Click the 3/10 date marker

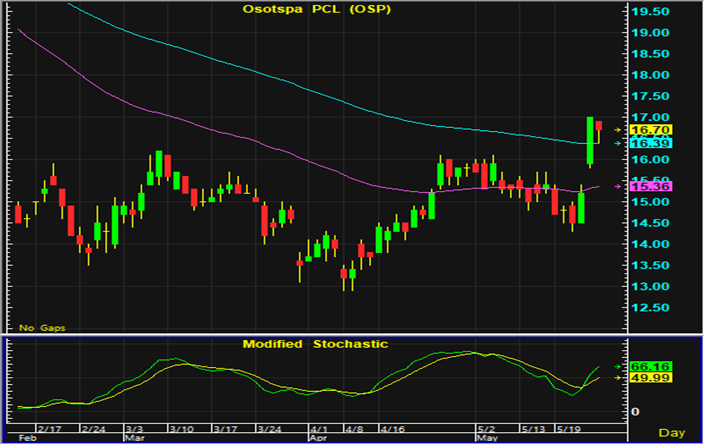(182, 429)
